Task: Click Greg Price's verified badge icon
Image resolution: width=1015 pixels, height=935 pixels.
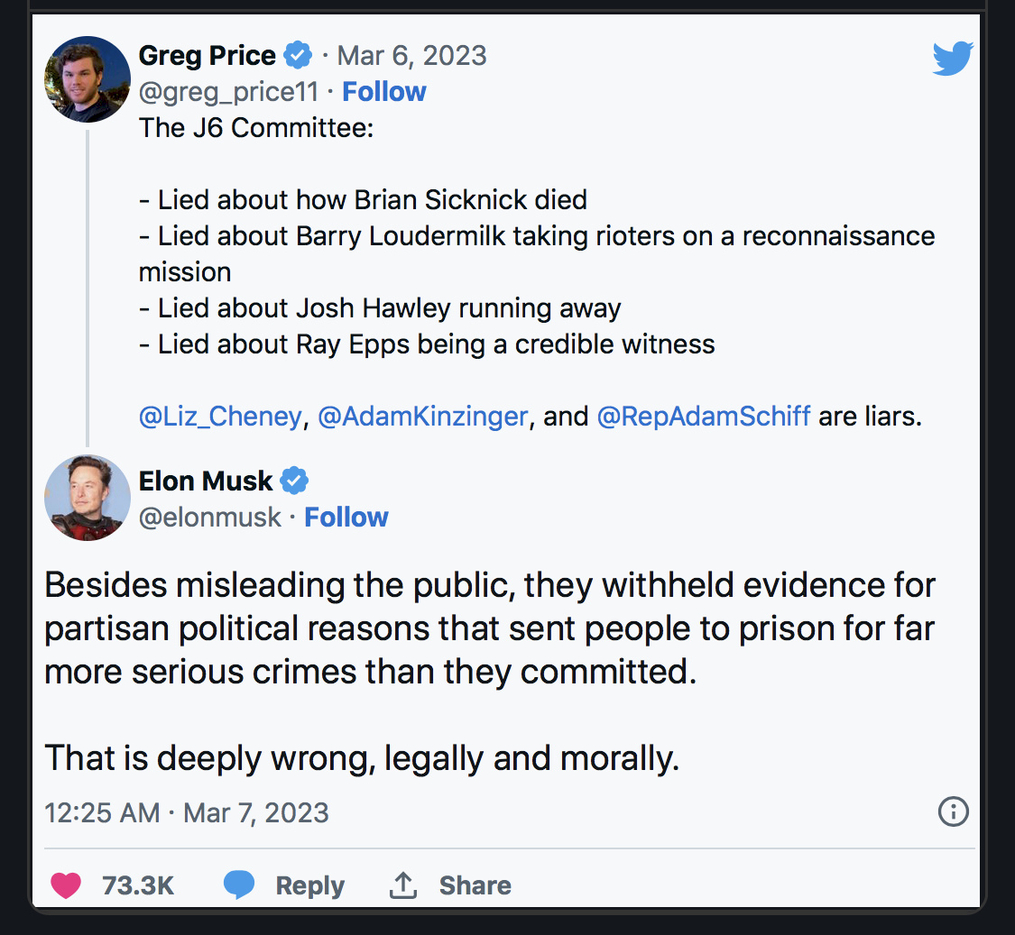Action: (x=297, y=55)
